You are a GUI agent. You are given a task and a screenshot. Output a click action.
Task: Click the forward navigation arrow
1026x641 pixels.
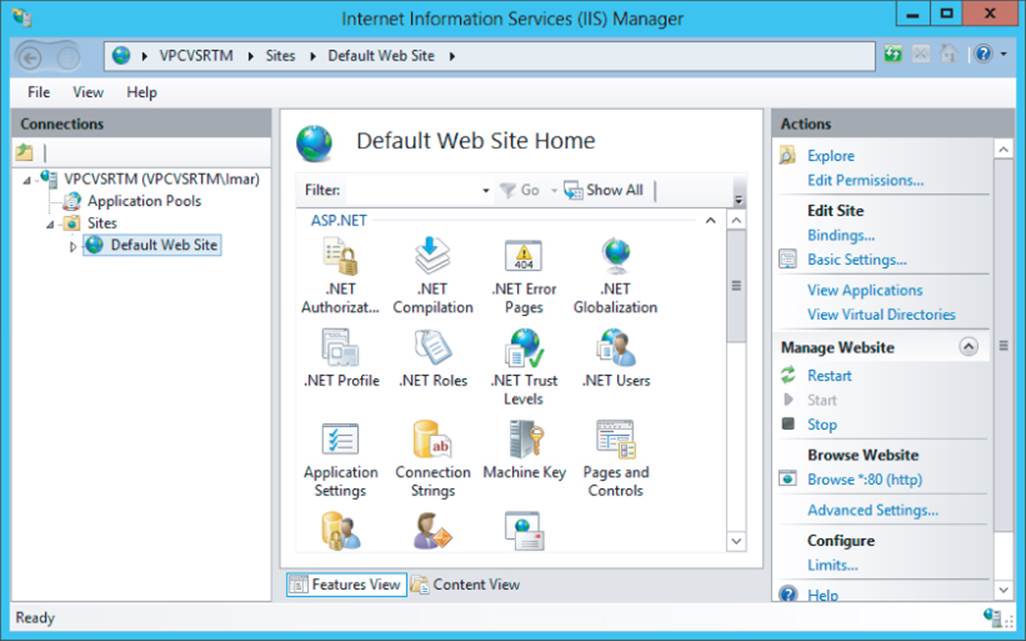click(67, 57)
